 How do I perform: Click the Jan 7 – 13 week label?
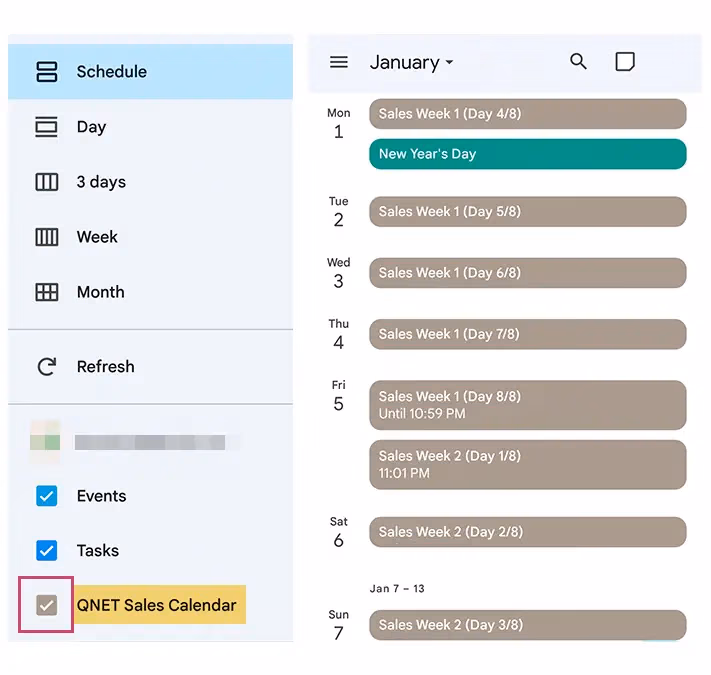(x=397, y=588)
